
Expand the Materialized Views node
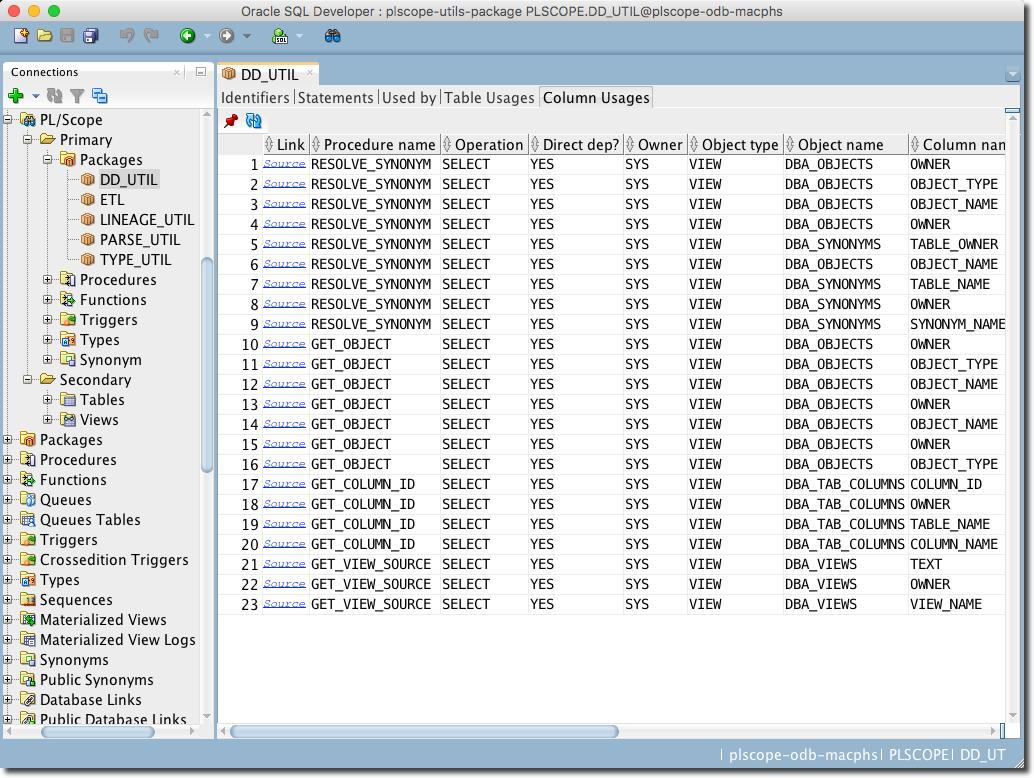click(8, 620)
